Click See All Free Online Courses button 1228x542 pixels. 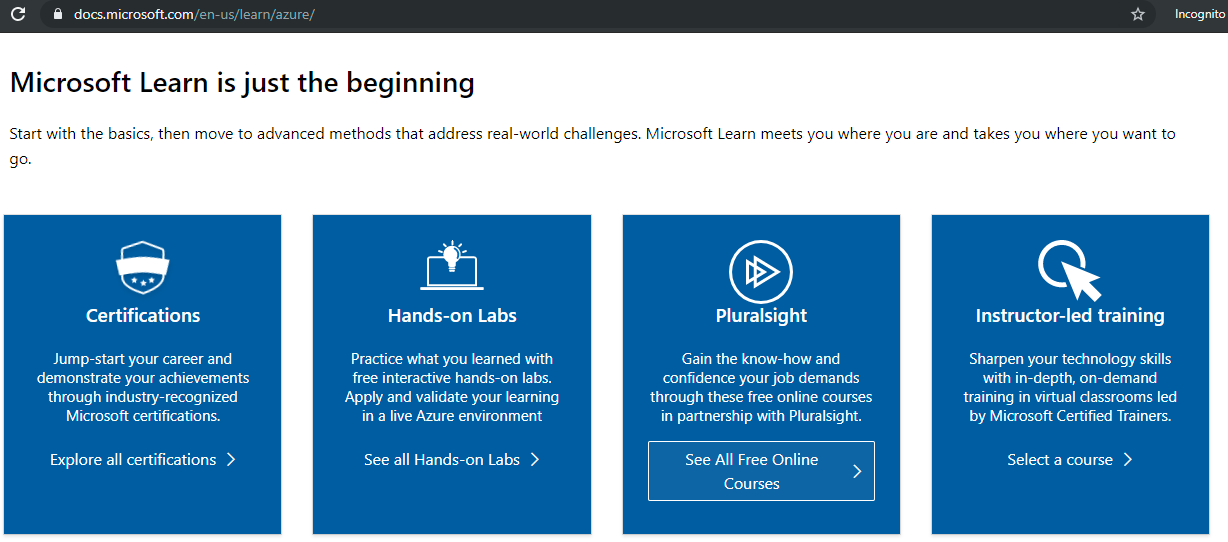pyautogui.click(x=761, y=471)
